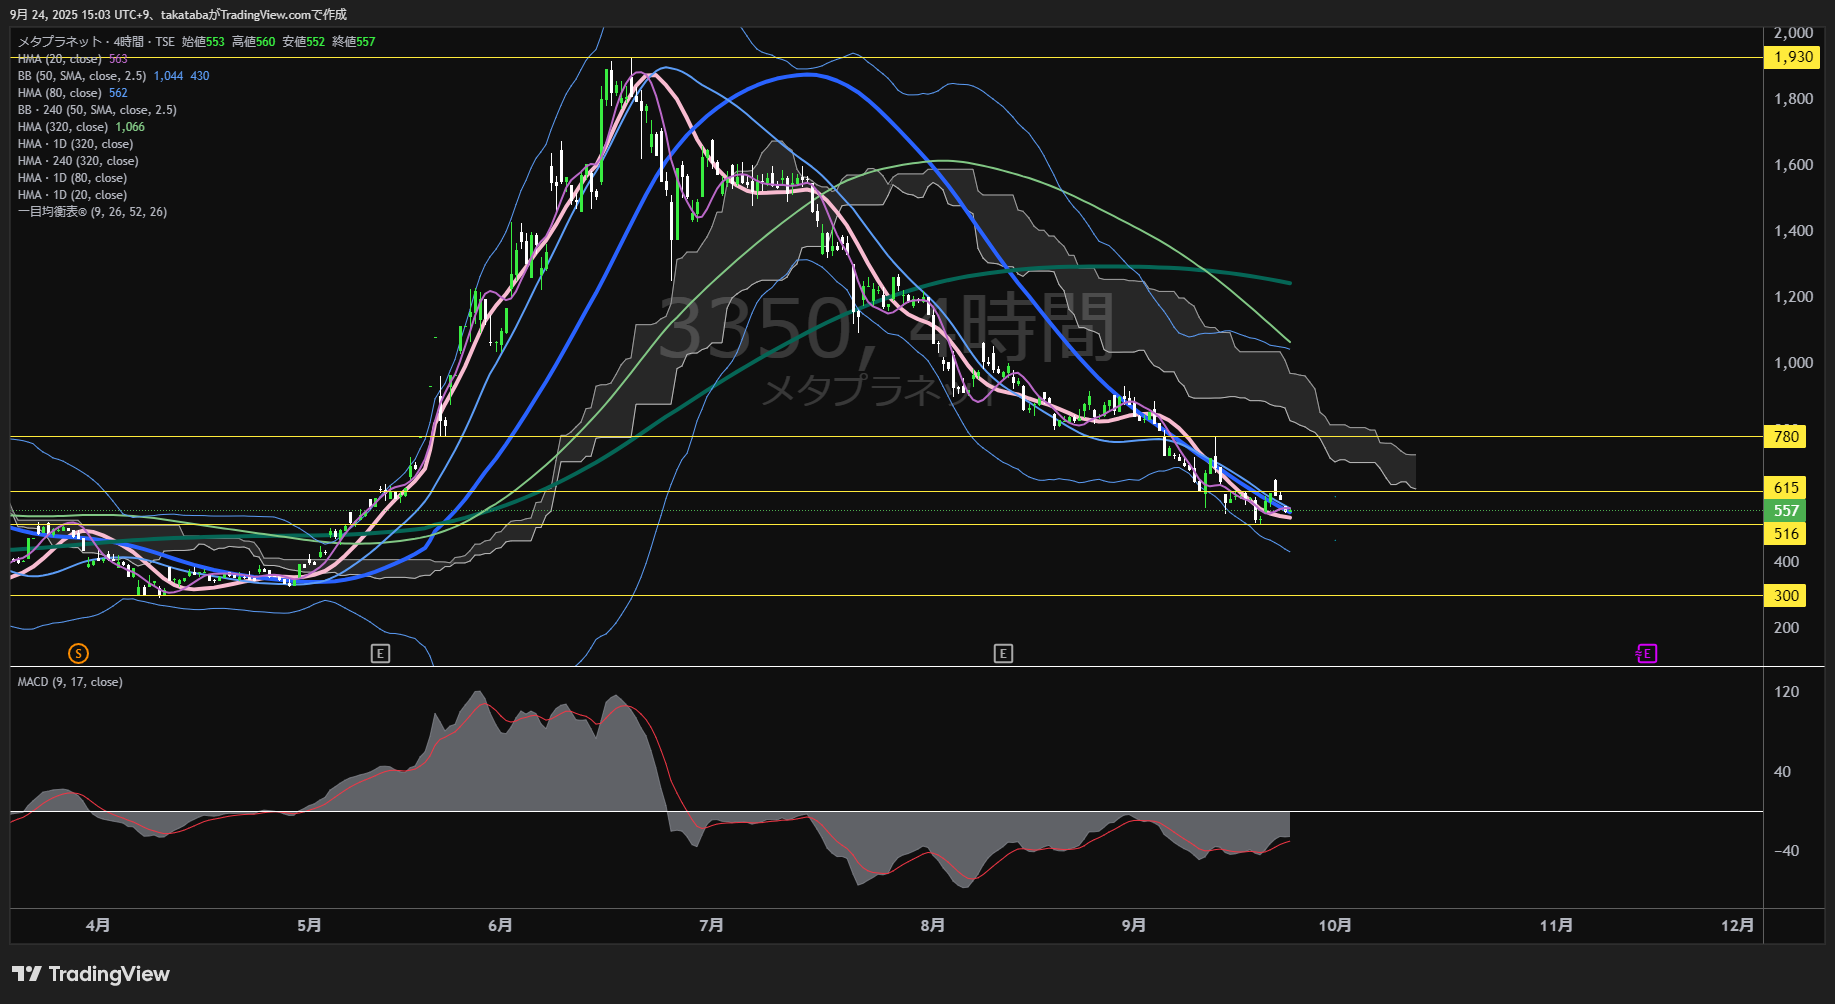Click the 1,930 price line label
Image resolution: width=1835 pixels, height=1004 pixels.
1793,57
